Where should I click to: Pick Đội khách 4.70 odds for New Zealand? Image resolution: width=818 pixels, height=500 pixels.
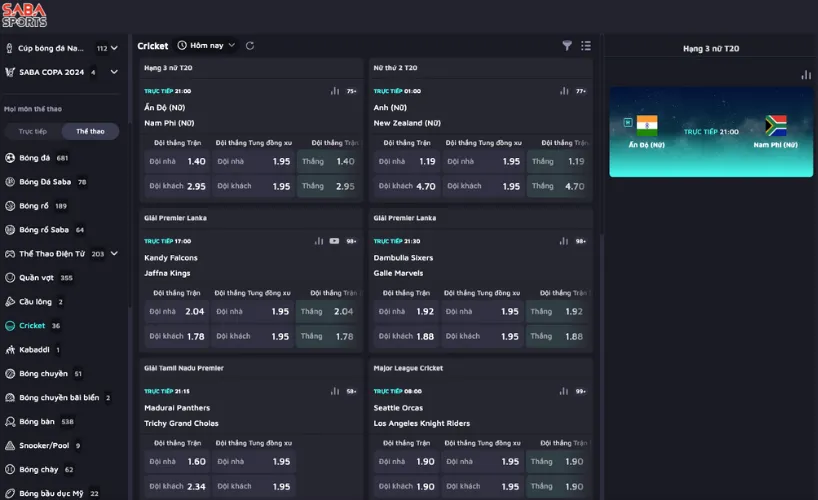(407, 186)
